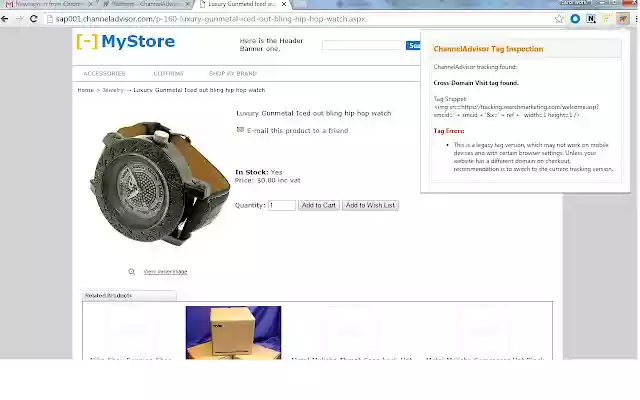This screenshot has width=640, height=400.
Task: Click the ChannelAdvisor Tag Inspection heading
Action: click(x=488, y=49)
